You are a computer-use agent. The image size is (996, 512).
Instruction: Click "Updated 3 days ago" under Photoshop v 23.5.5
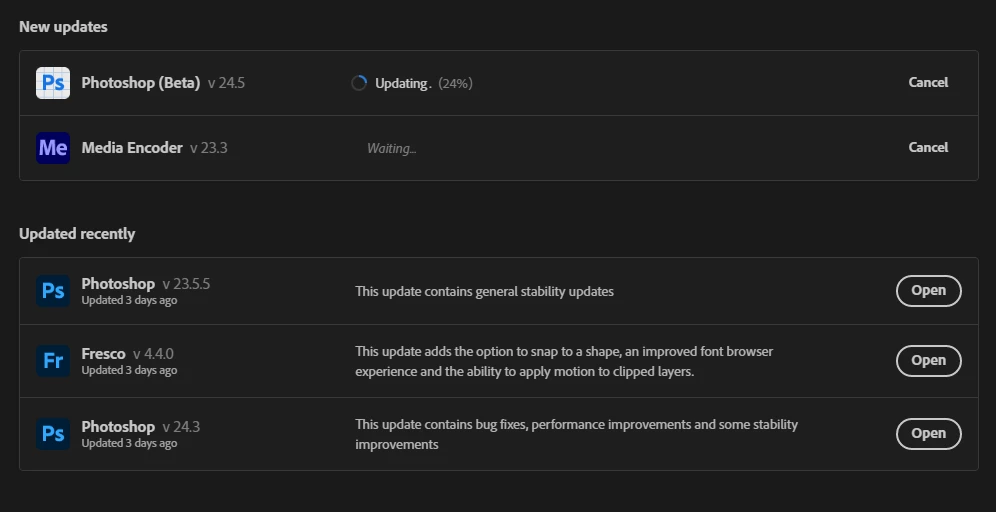pyautogui.click(x=129, y=300)
